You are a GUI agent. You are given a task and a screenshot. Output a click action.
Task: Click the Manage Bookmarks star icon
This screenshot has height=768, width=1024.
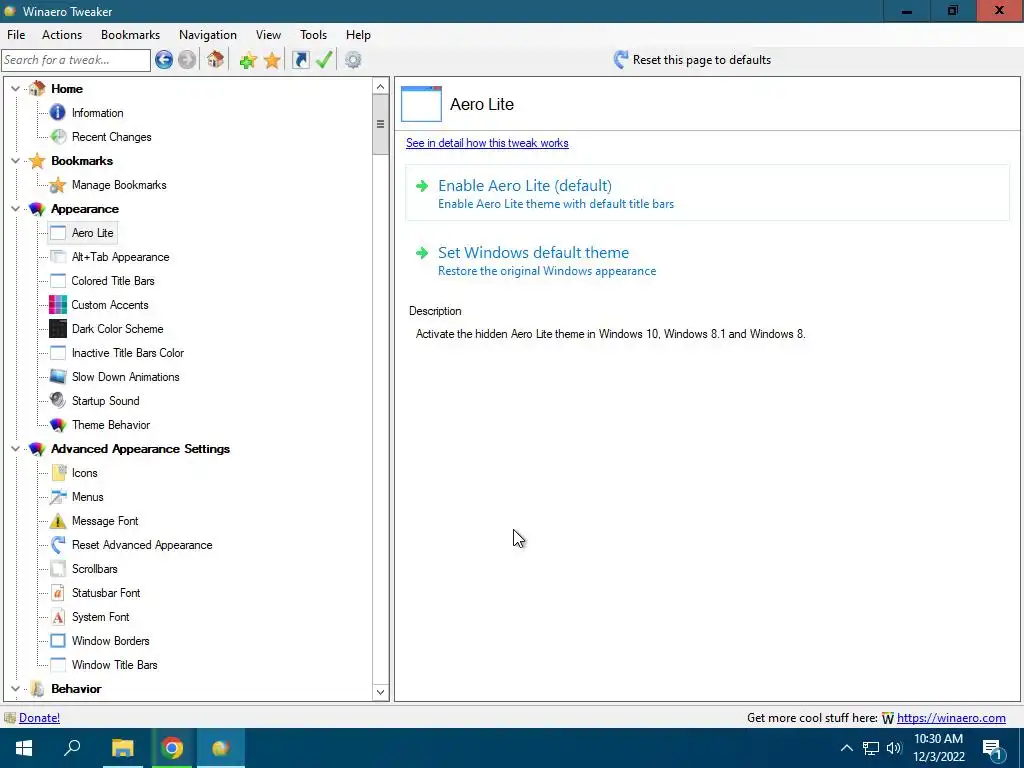coord(57,185)
